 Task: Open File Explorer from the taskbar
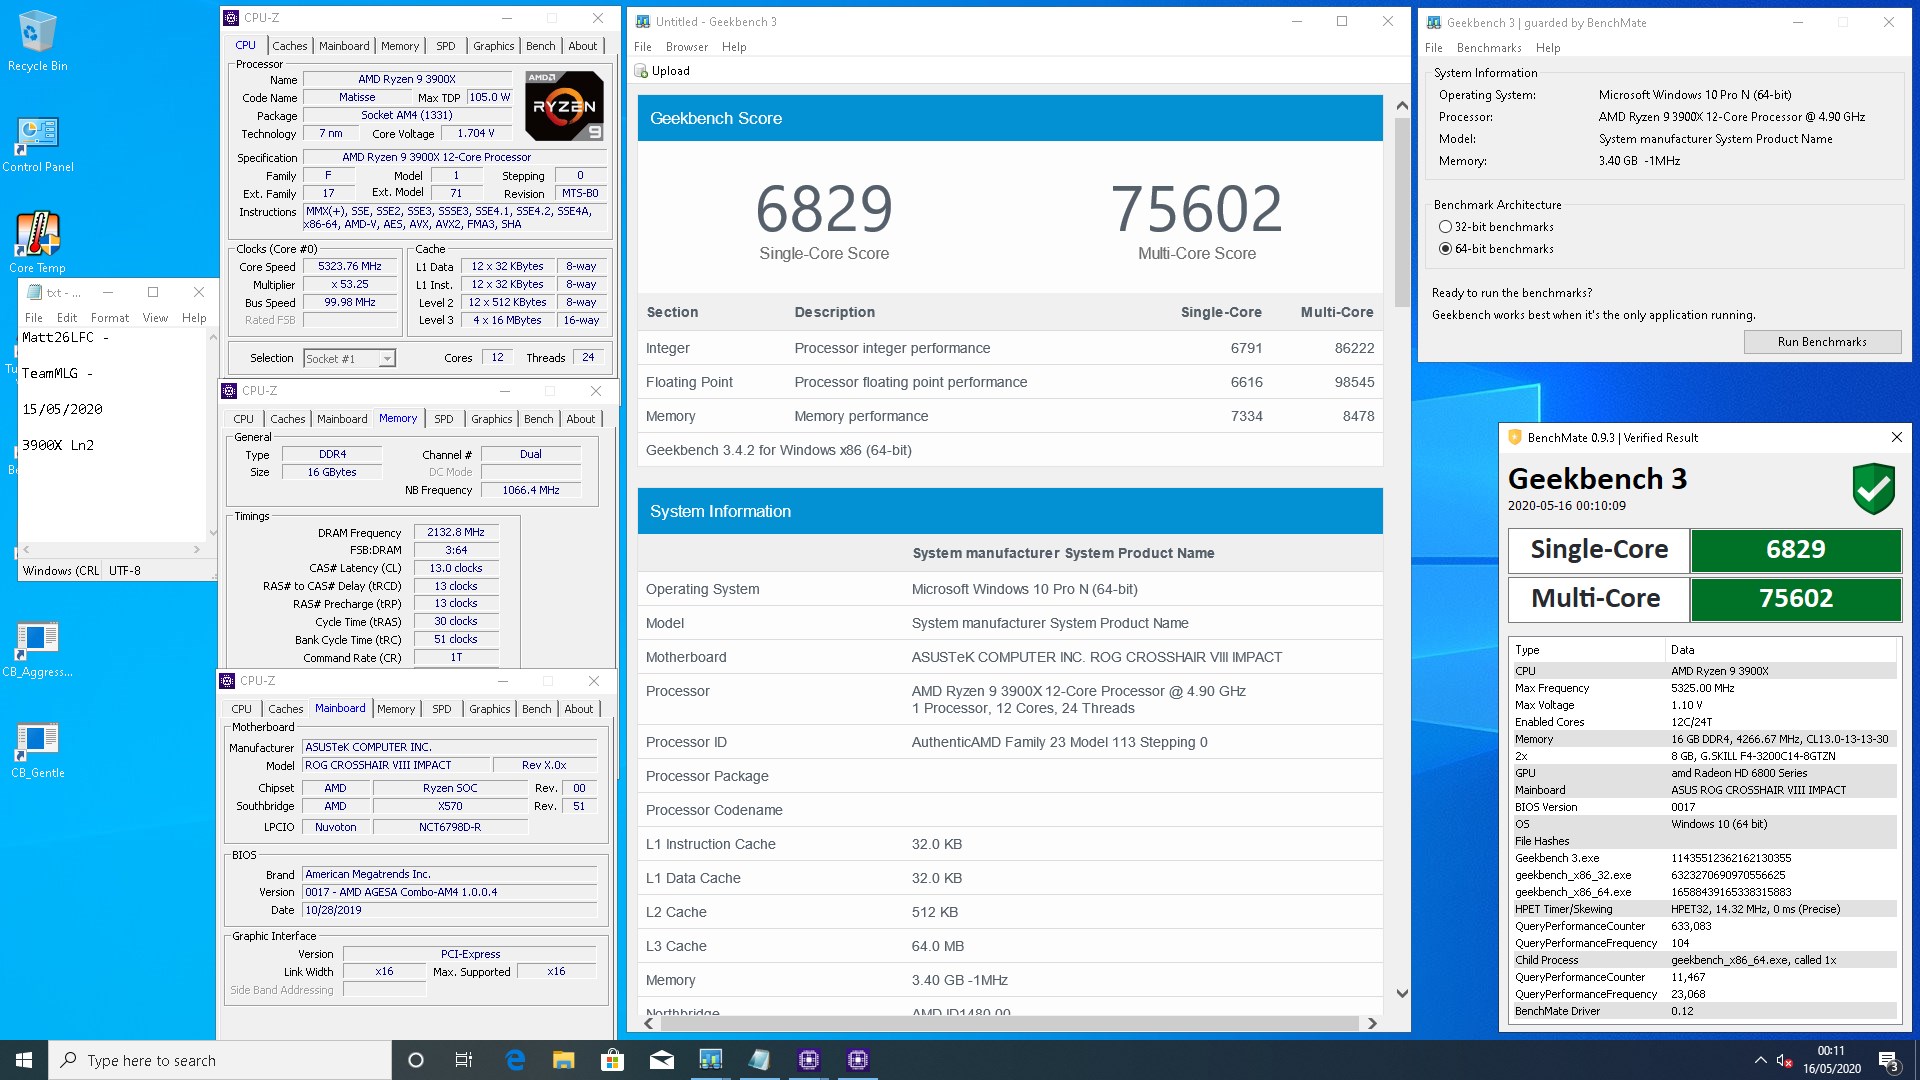coord(564,1060)
